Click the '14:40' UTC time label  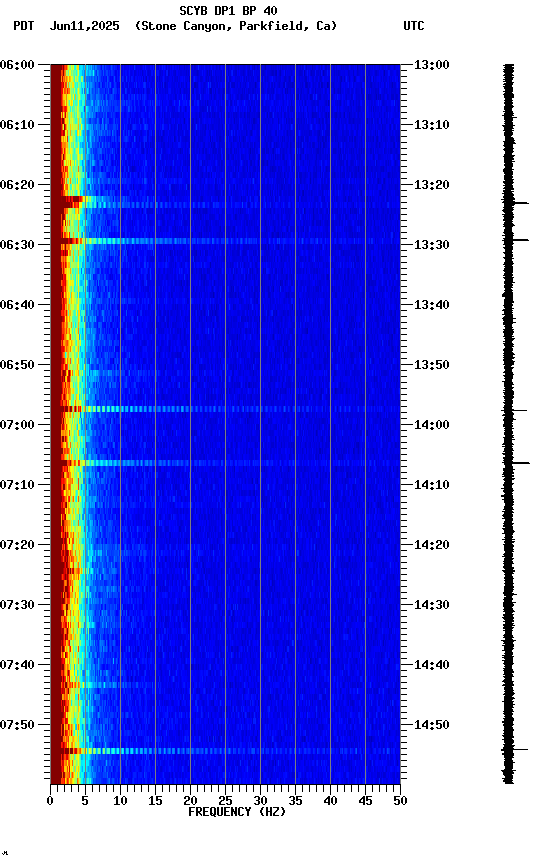click(x=432, y=665)
